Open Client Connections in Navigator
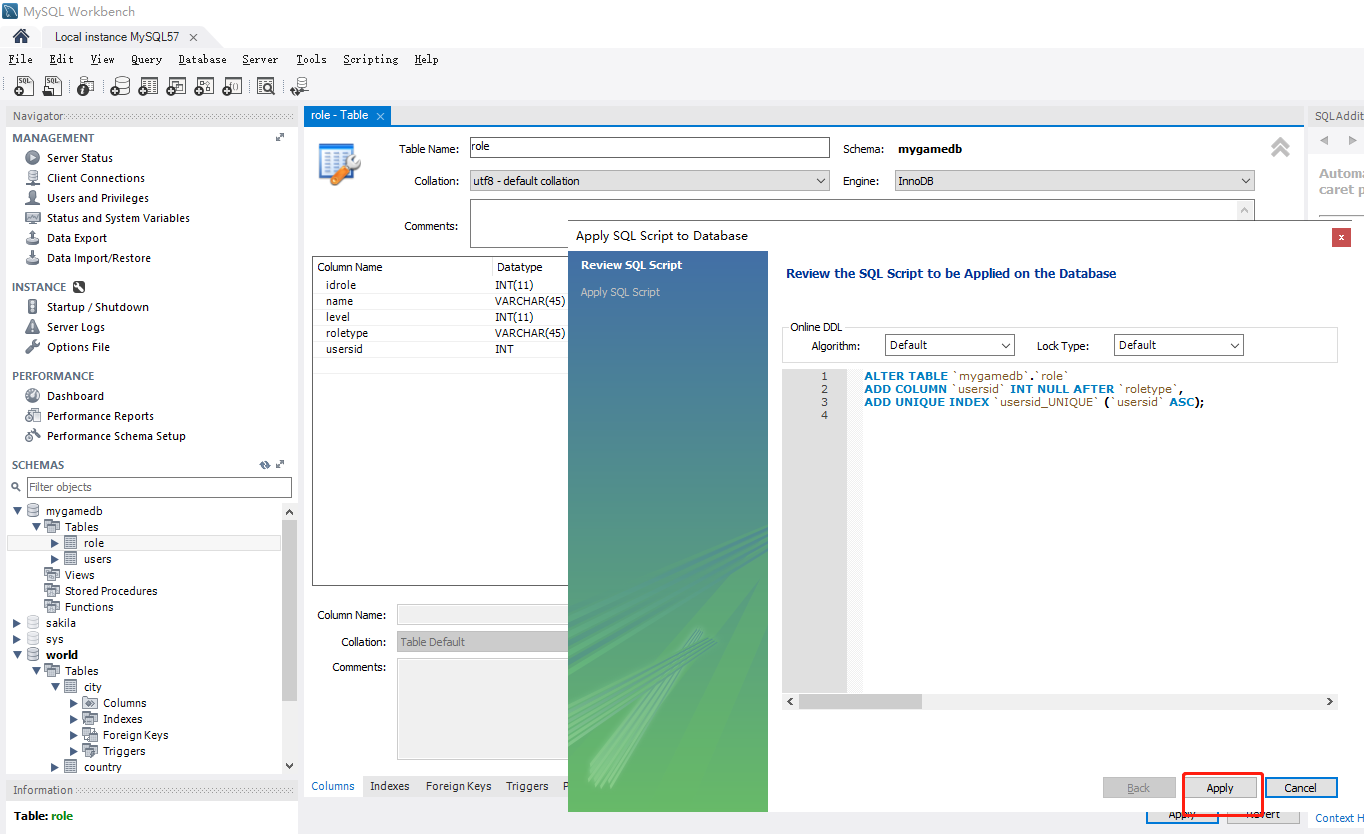 pos(95,178)
